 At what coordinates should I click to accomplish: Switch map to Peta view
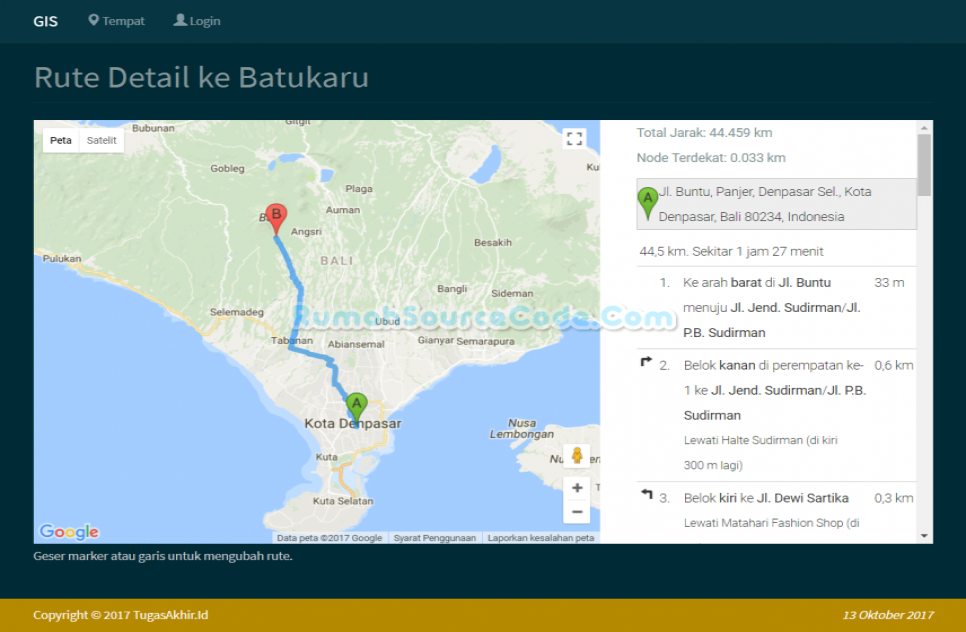click(59, 140)
